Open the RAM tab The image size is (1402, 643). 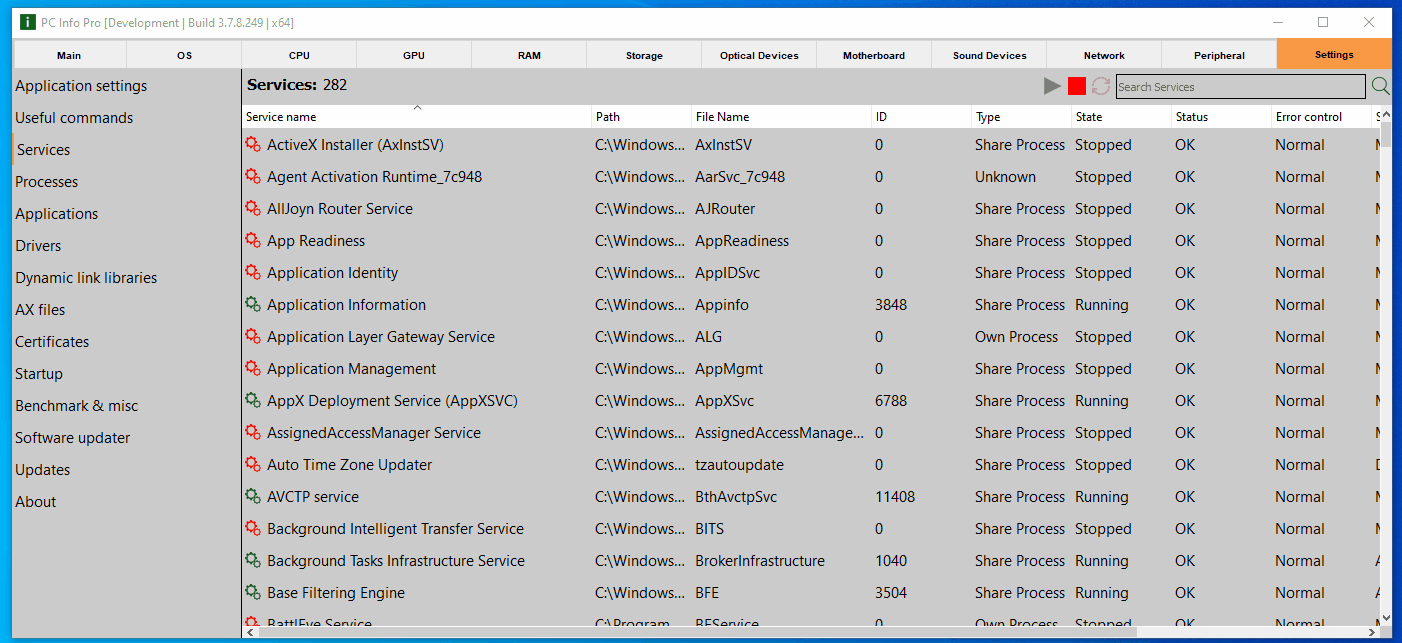coord(529,55)
